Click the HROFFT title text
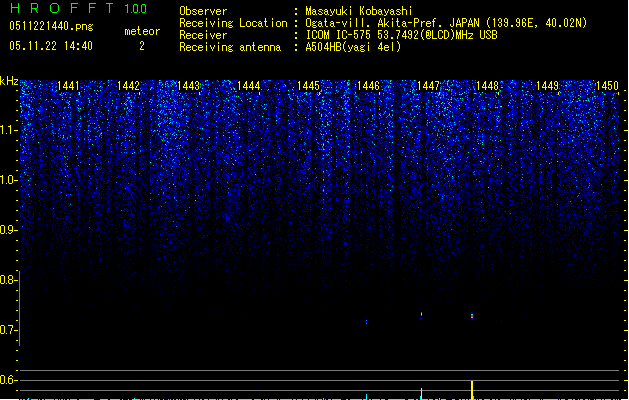Screen dimensions: 629x400 click(x=62, y=8)
